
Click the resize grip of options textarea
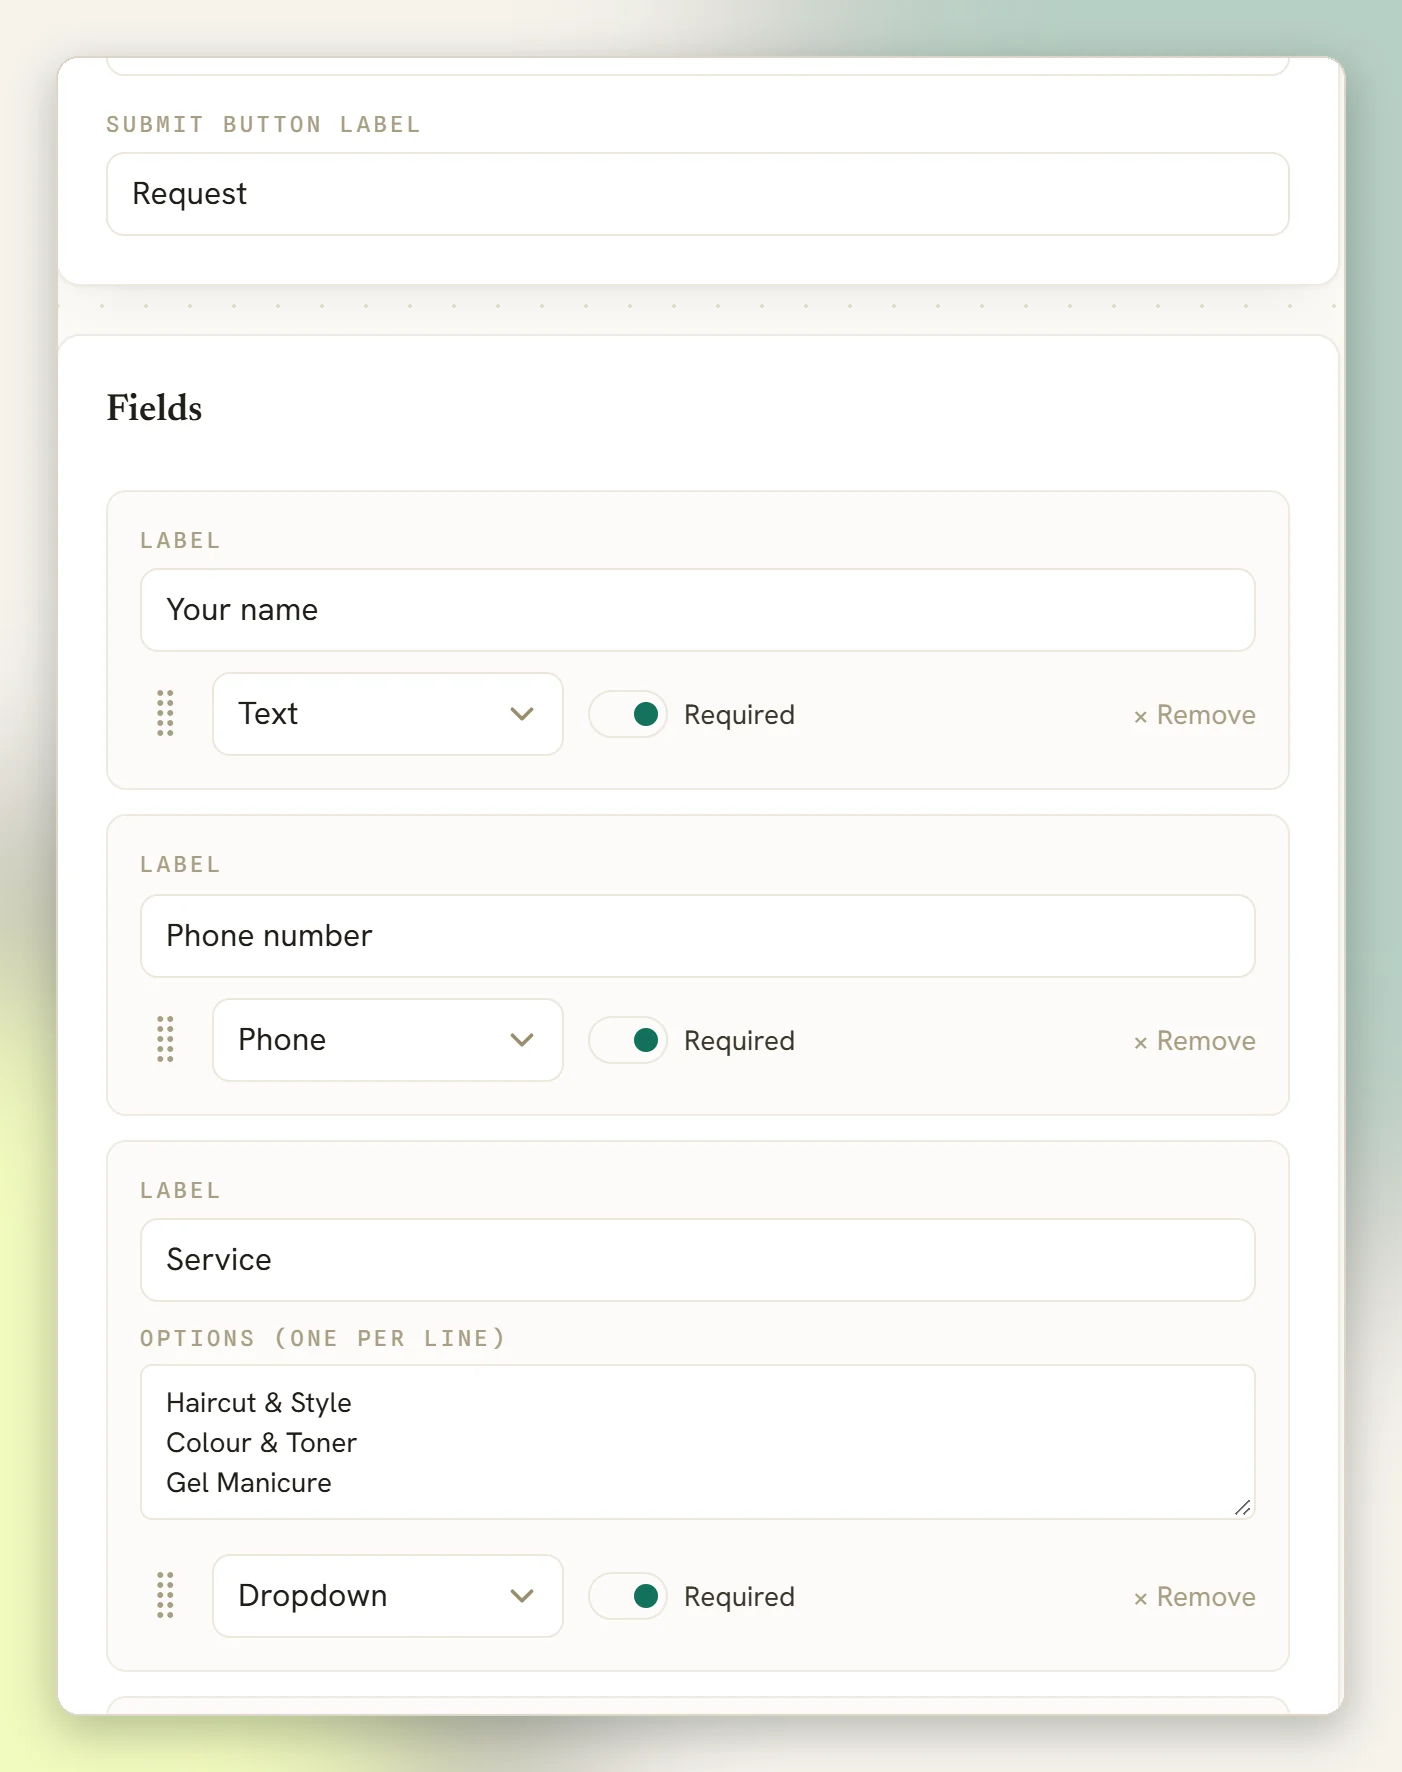1242,1507
